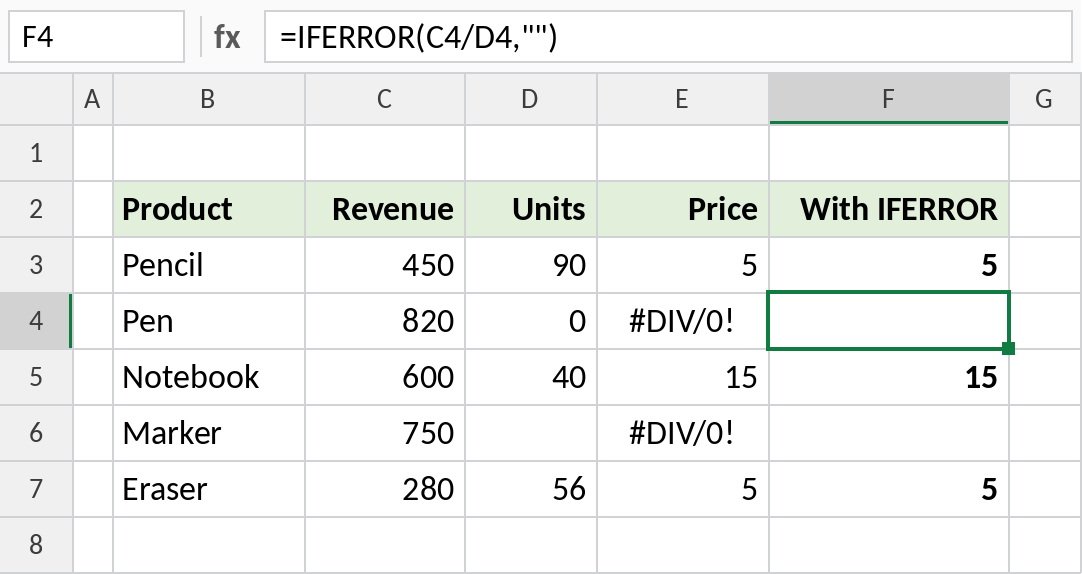
Task: Select the Pen cell
Action: coord(208,321)
